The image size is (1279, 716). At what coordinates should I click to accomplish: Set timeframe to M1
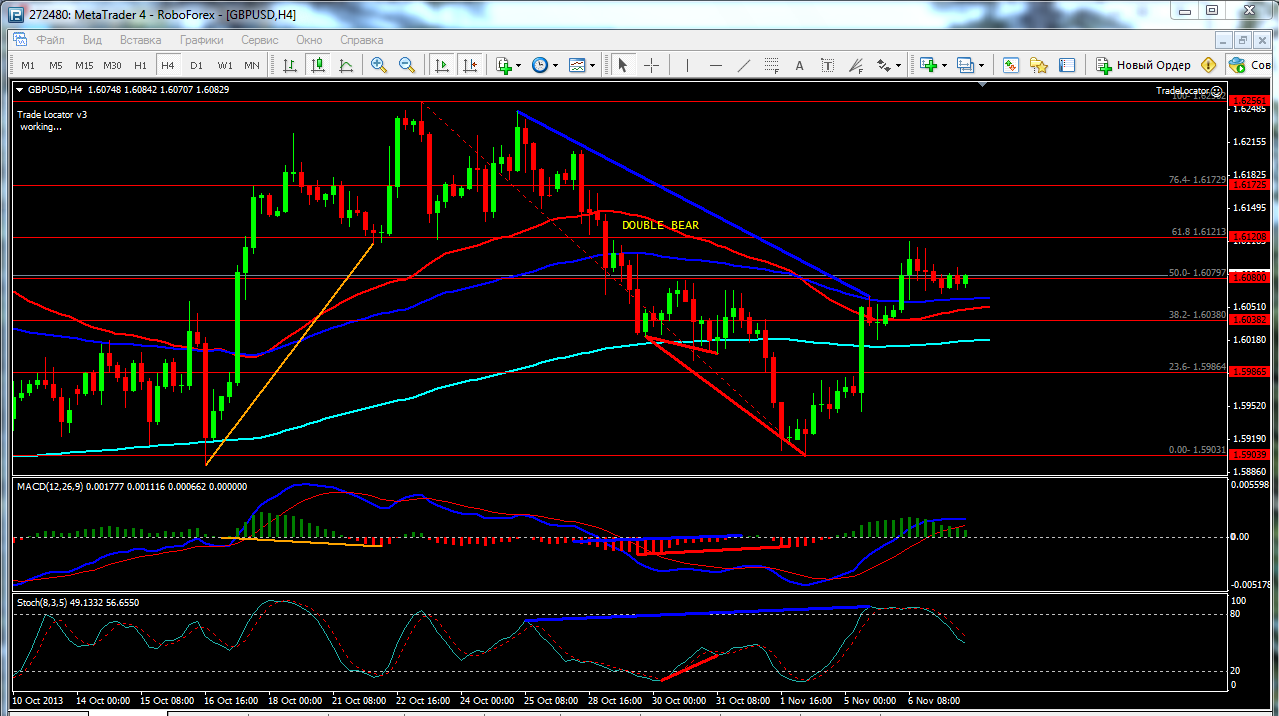(27, 65)
